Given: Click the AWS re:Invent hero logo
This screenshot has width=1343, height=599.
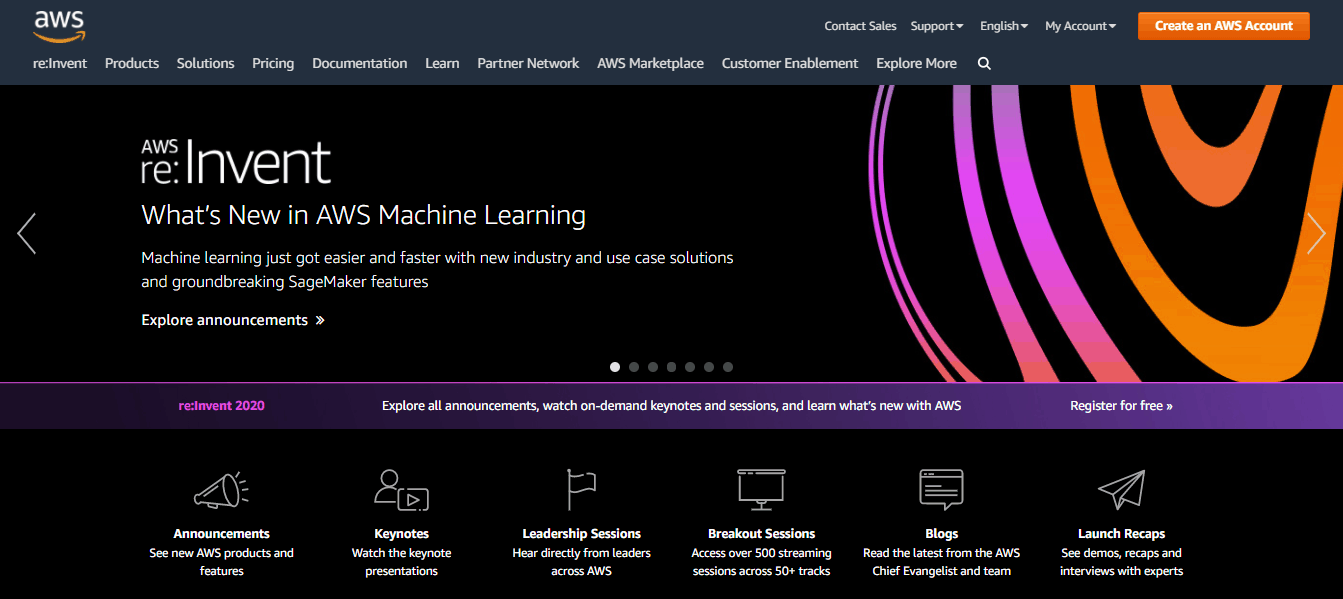Looking at the screenshot, I should pyautogui.click(x=236, y=163).
